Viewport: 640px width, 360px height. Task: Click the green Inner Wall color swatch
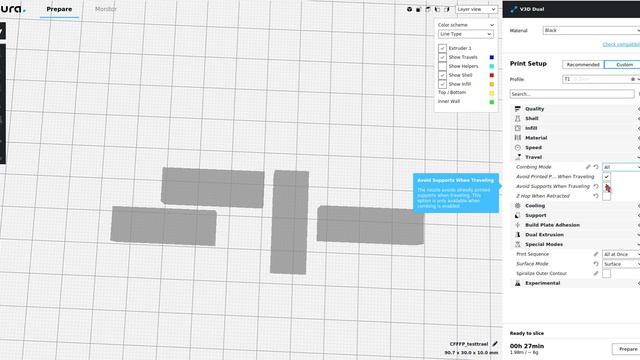[491, 102]
